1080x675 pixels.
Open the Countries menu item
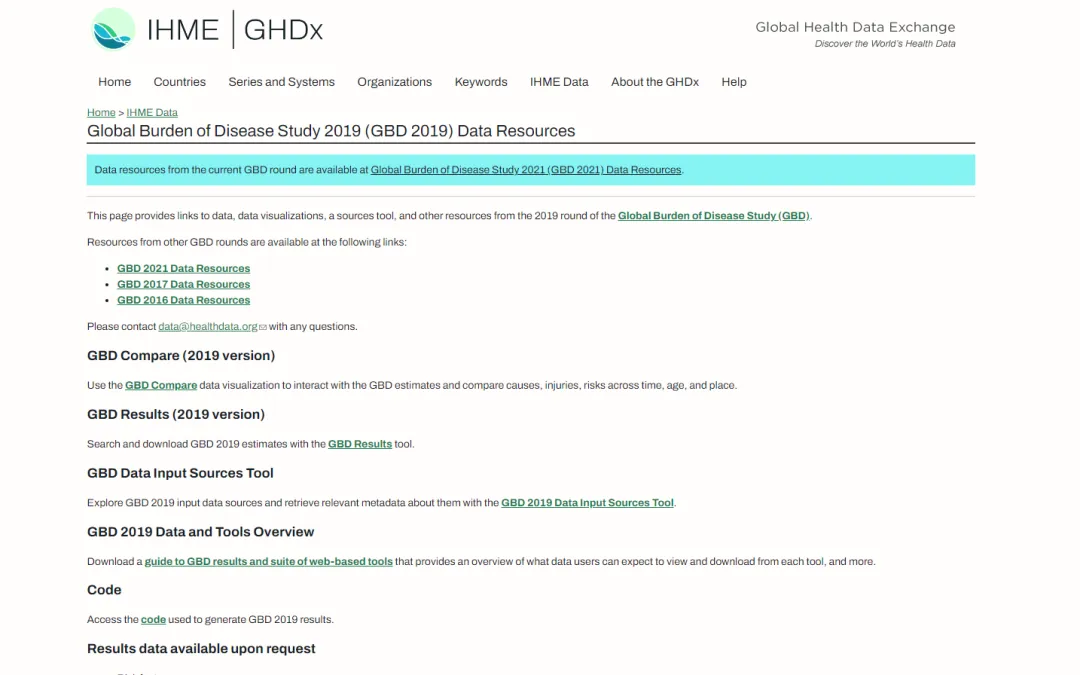pos(180,82)
